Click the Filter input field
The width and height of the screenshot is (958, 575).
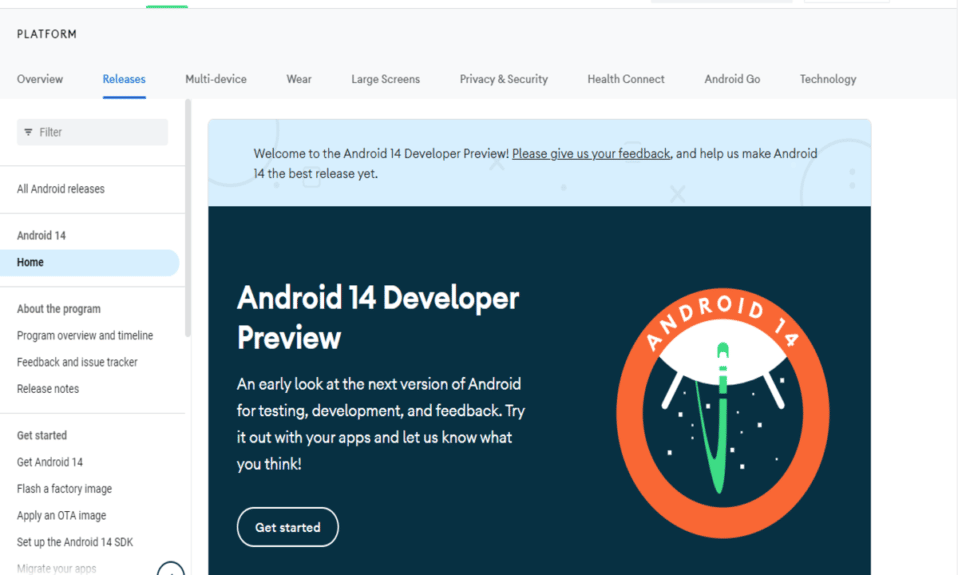(x=92, y=132)
